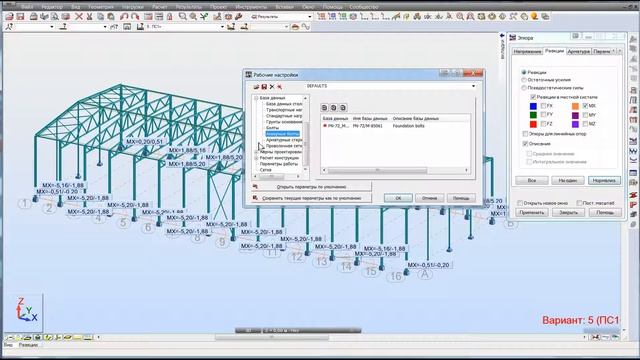The height and width of the screenshot is (360, 640).
Task: Click the tab scroll arrow in Эпюра panel
Action: tap(620, 51)
